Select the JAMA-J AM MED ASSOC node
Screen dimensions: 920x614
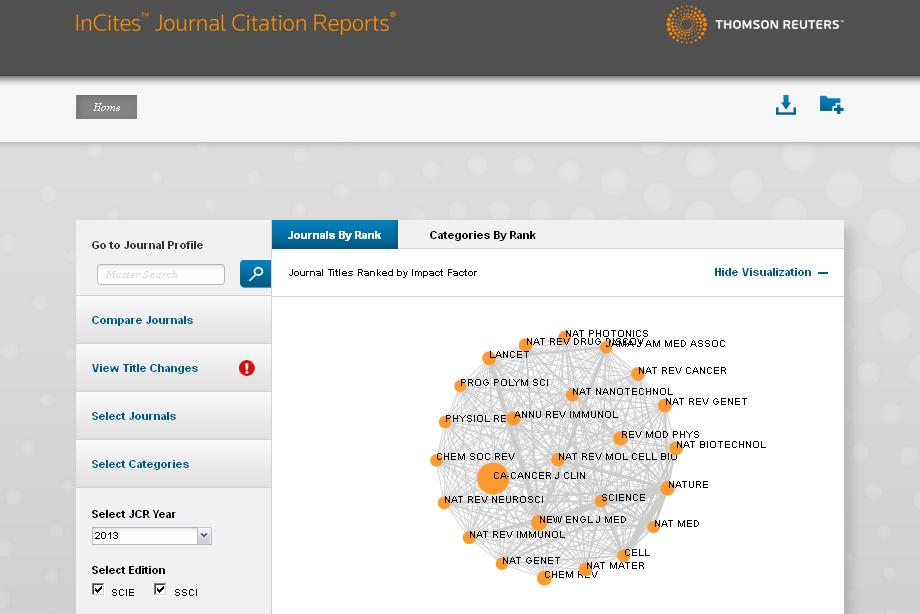click(x=606, y=347)
